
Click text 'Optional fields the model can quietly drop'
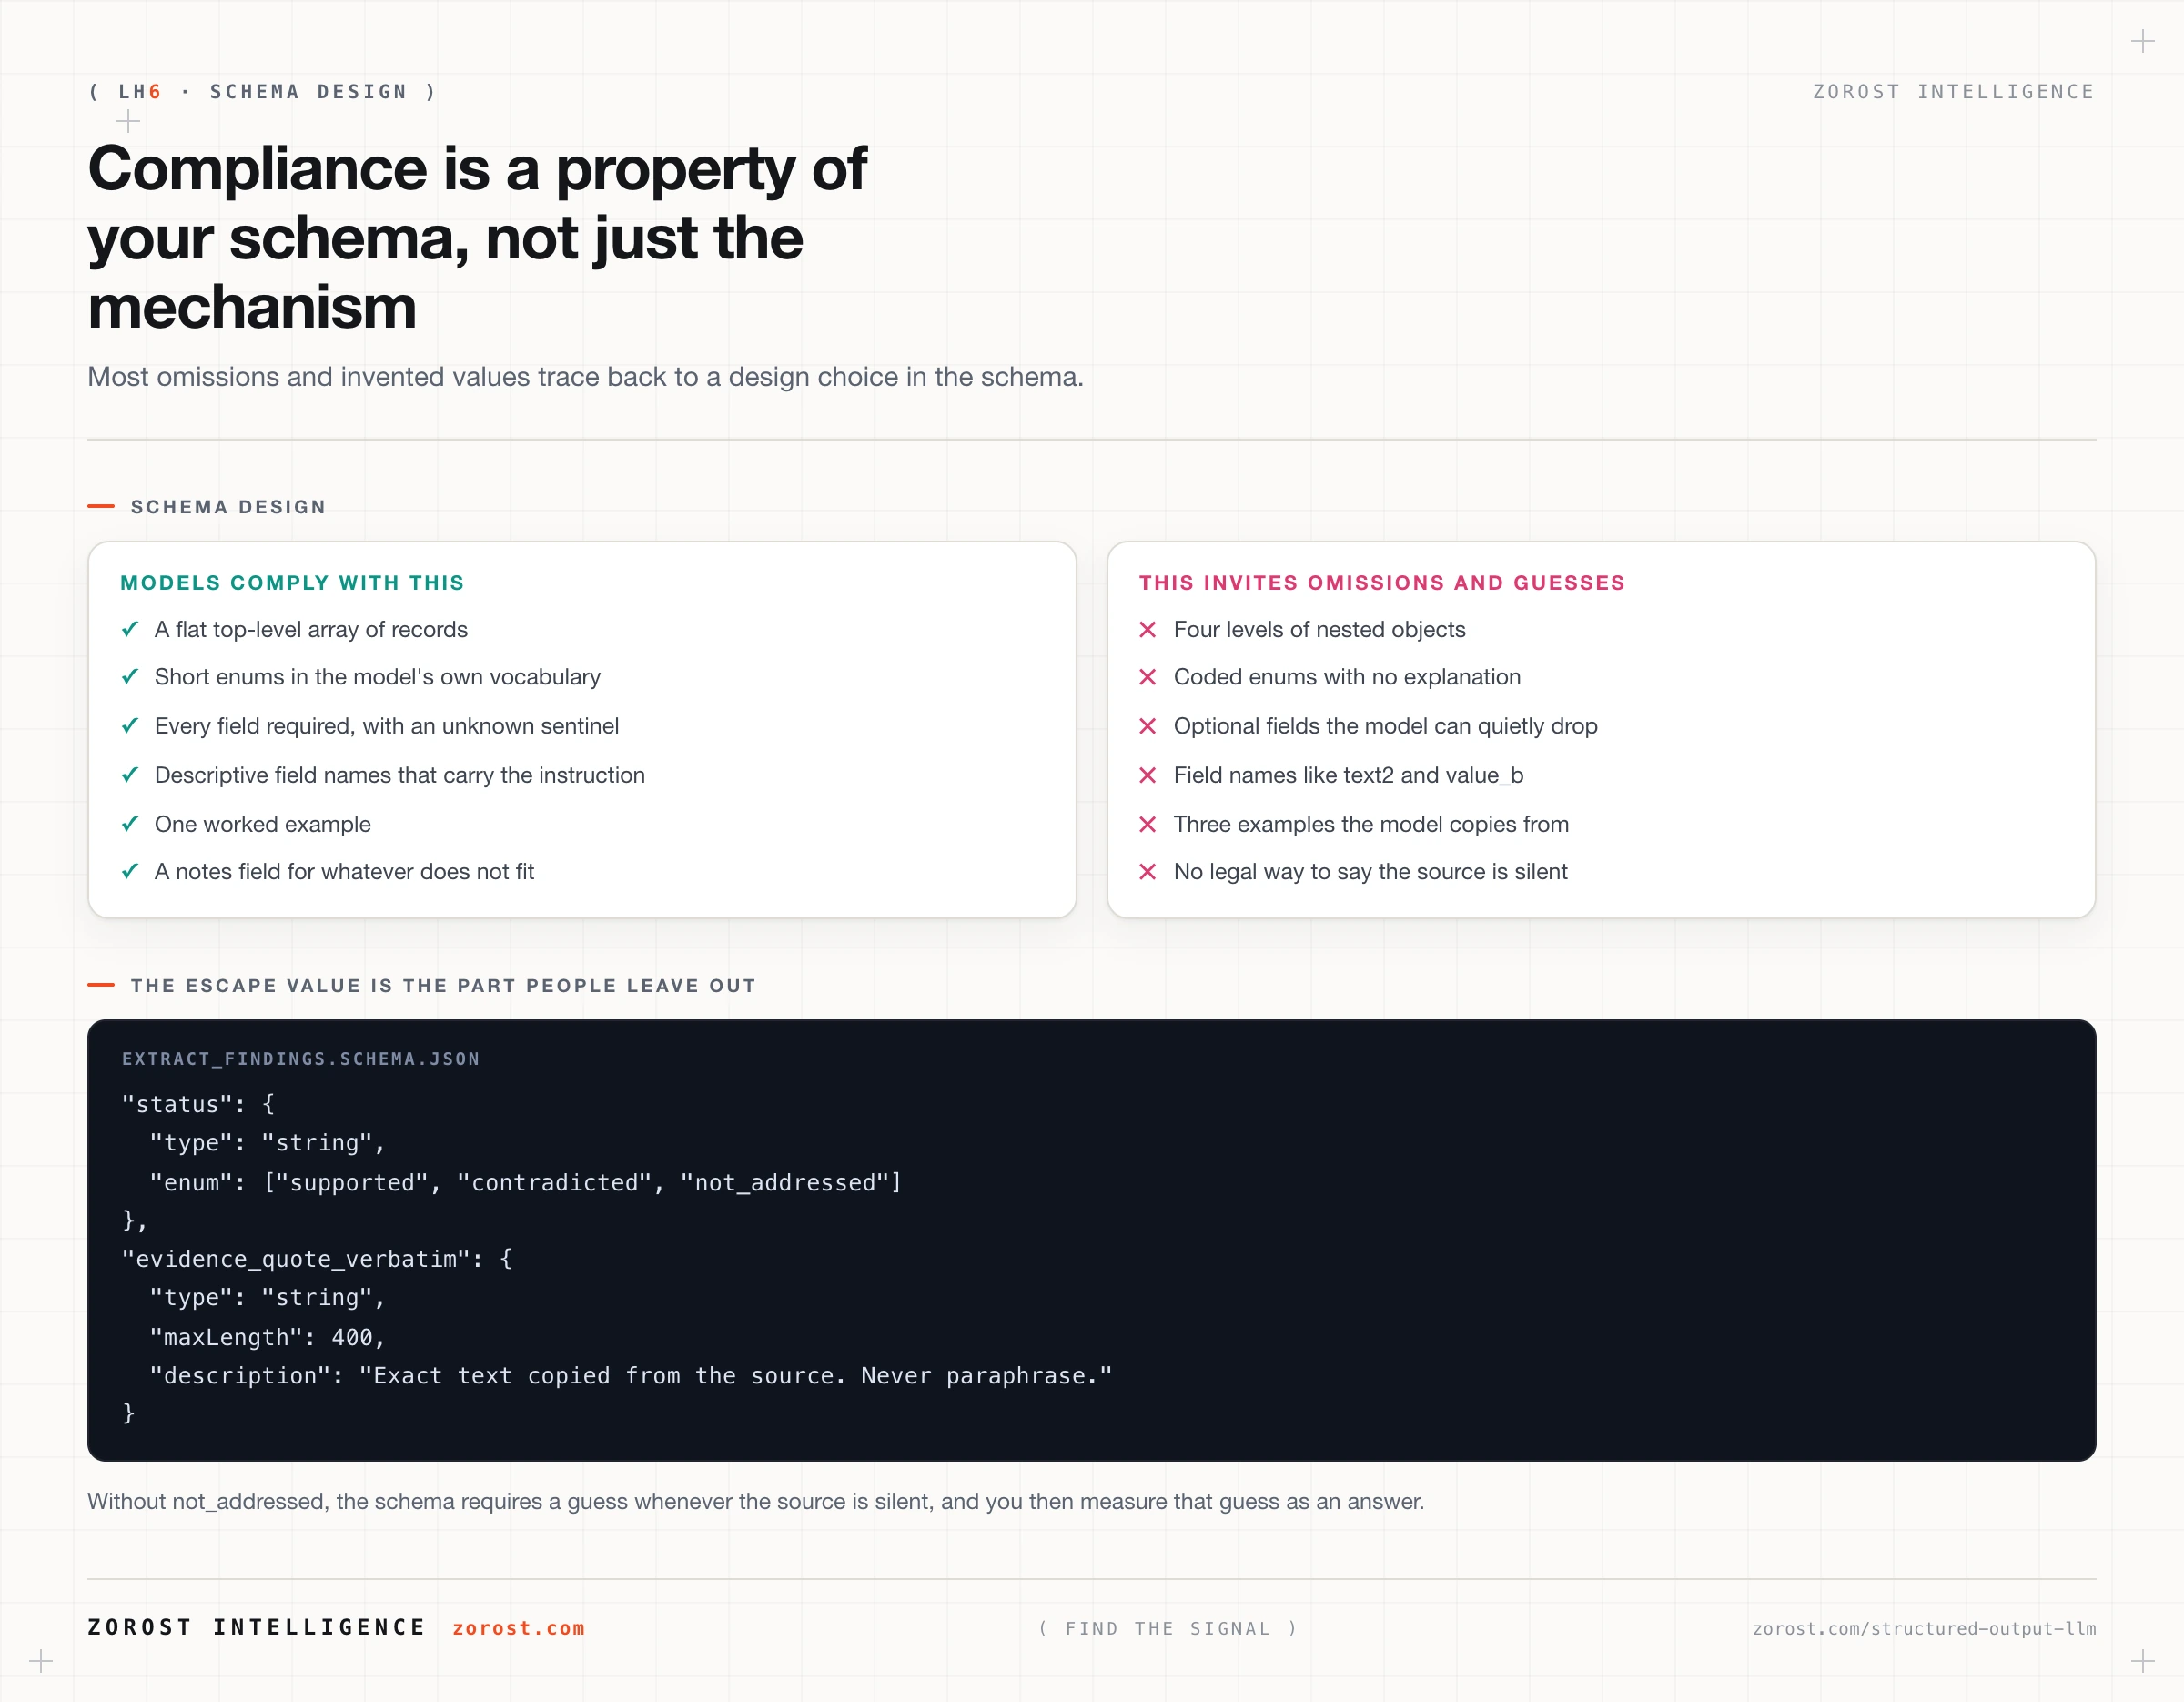click(x=1385, y=726)
